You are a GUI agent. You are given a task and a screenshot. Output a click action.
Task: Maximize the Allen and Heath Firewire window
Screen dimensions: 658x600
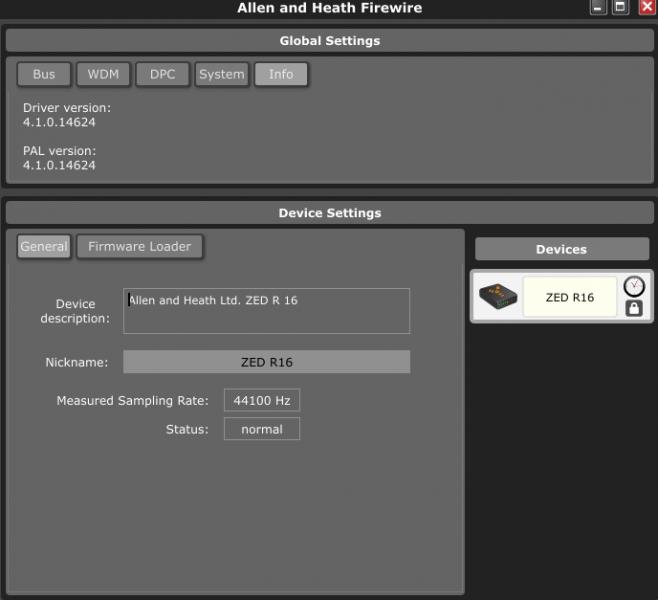[x=620, y=7]
